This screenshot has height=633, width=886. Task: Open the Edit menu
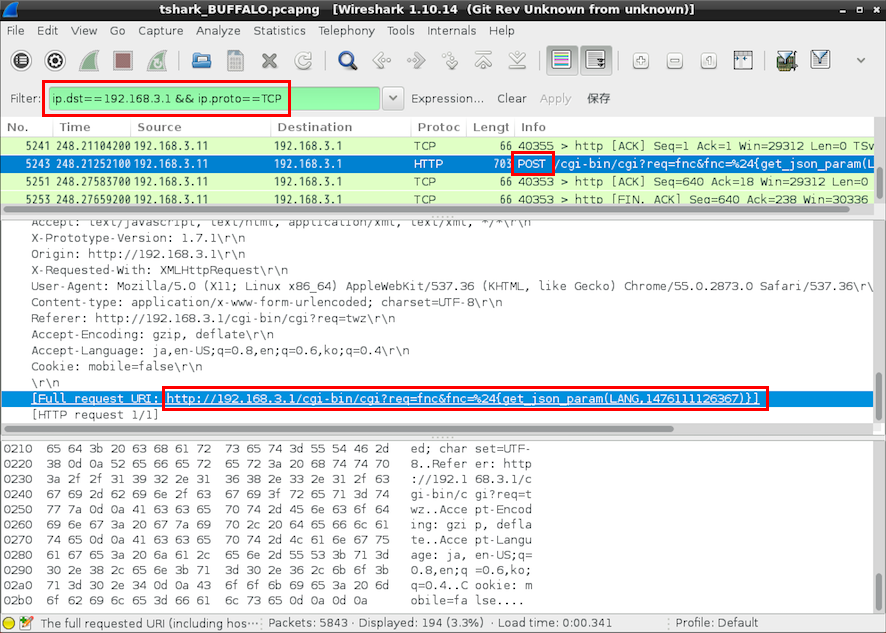pos(47,31)
